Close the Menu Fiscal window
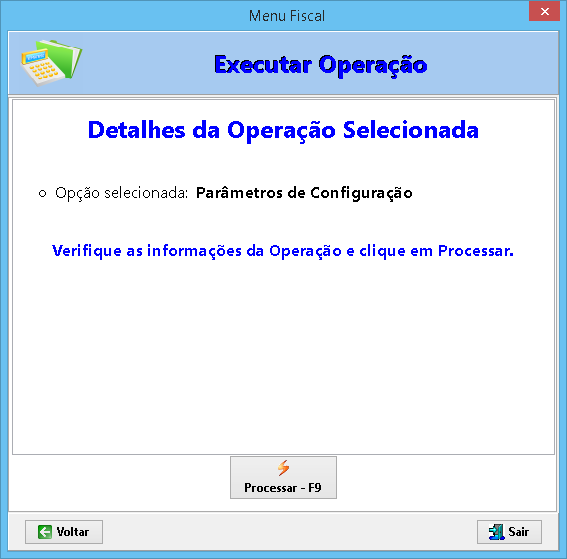Viewport: 567px width, 559px height. (x=544, y=11)
